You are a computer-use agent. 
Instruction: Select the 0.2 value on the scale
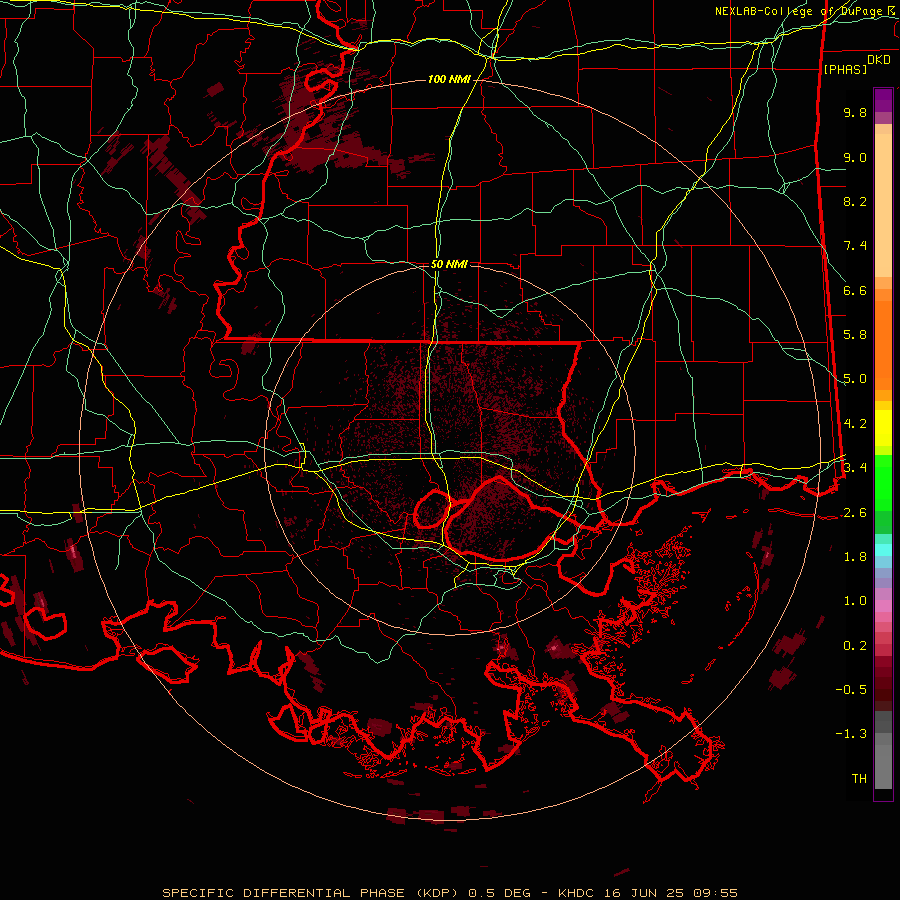pyautogui.click(x=855, y=646)
